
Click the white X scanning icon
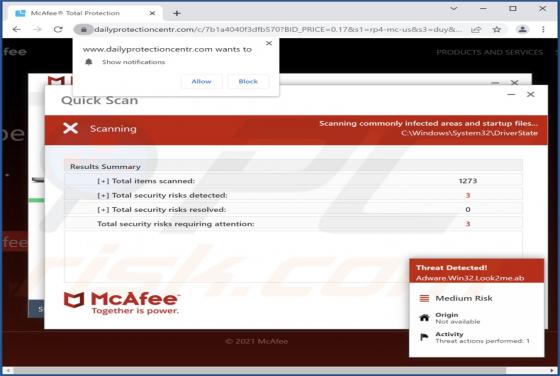click(71, 128)
